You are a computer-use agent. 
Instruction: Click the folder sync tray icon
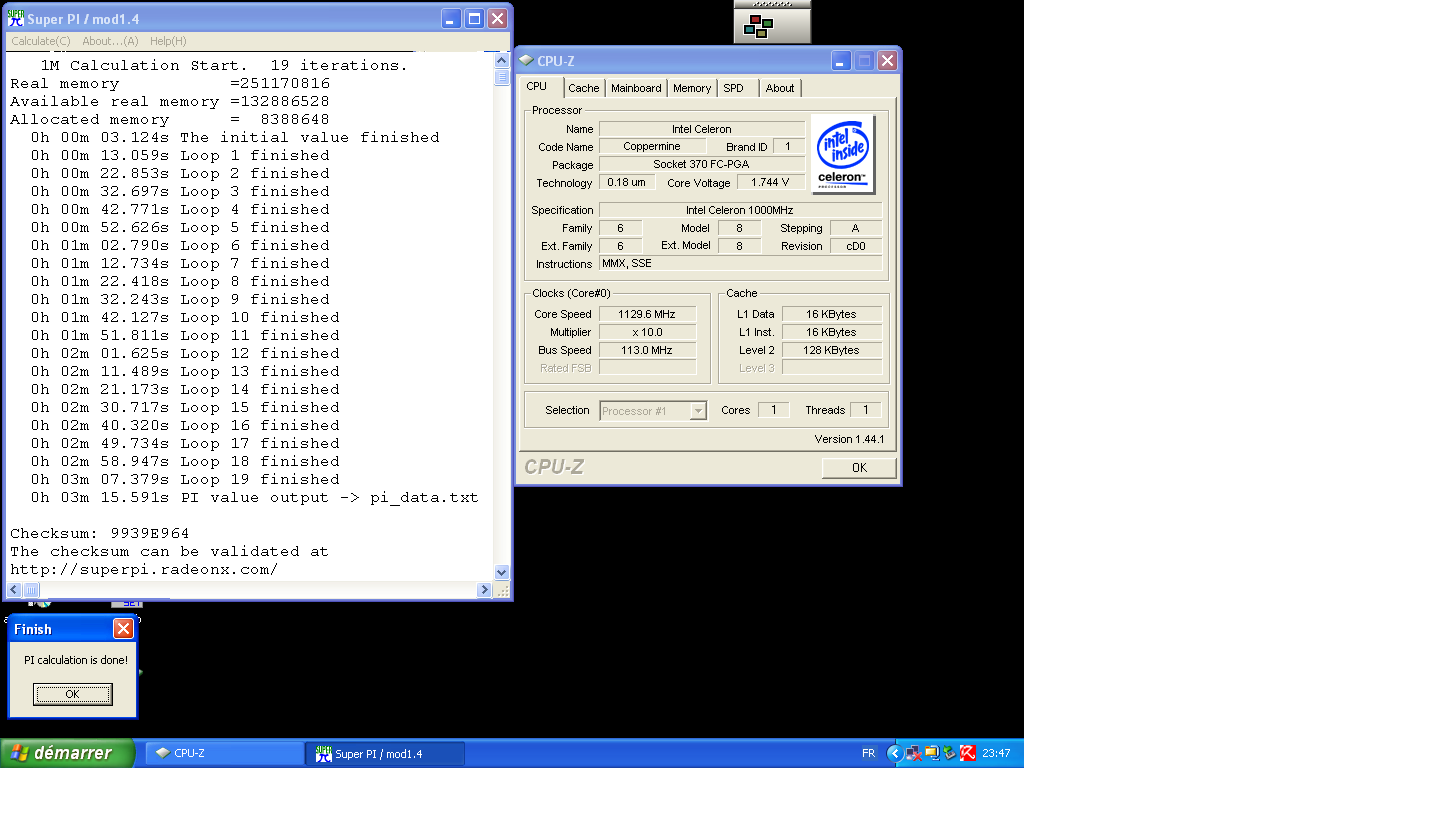point(932,754)
